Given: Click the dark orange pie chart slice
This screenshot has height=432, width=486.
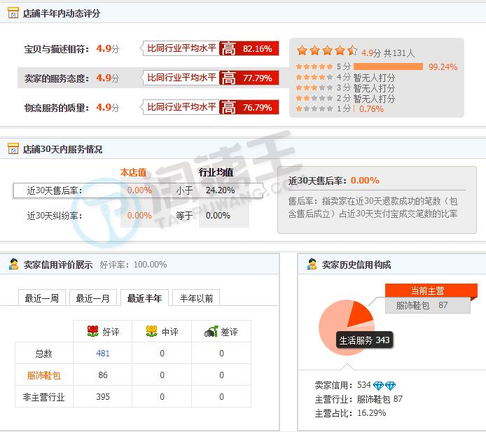Looking at the screenshot, I should tap(360, 314).
